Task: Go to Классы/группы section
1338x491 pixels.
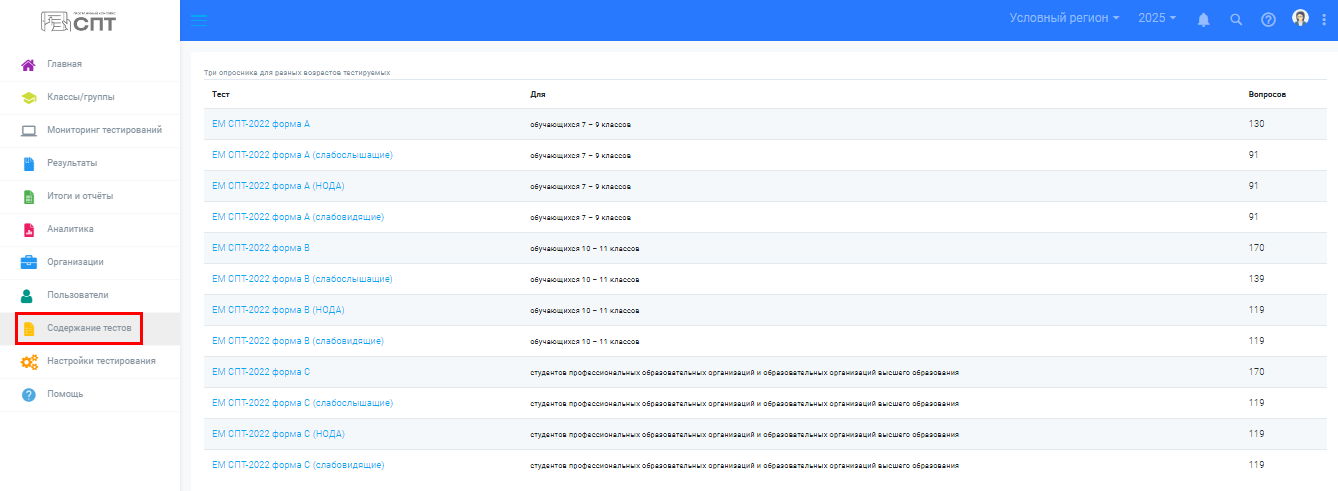Action: click(80, 97)
